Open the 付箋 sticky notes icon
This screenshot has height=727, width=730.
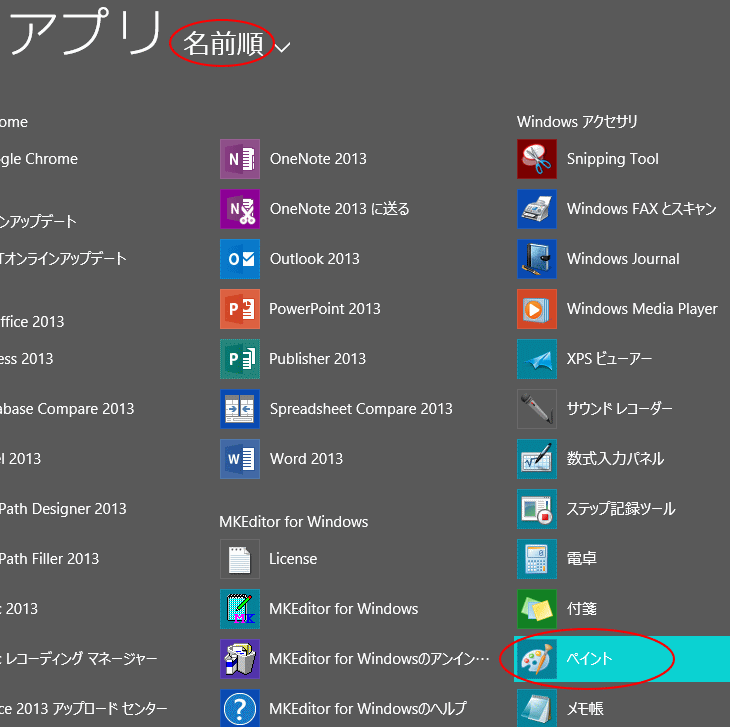[537, 609]
